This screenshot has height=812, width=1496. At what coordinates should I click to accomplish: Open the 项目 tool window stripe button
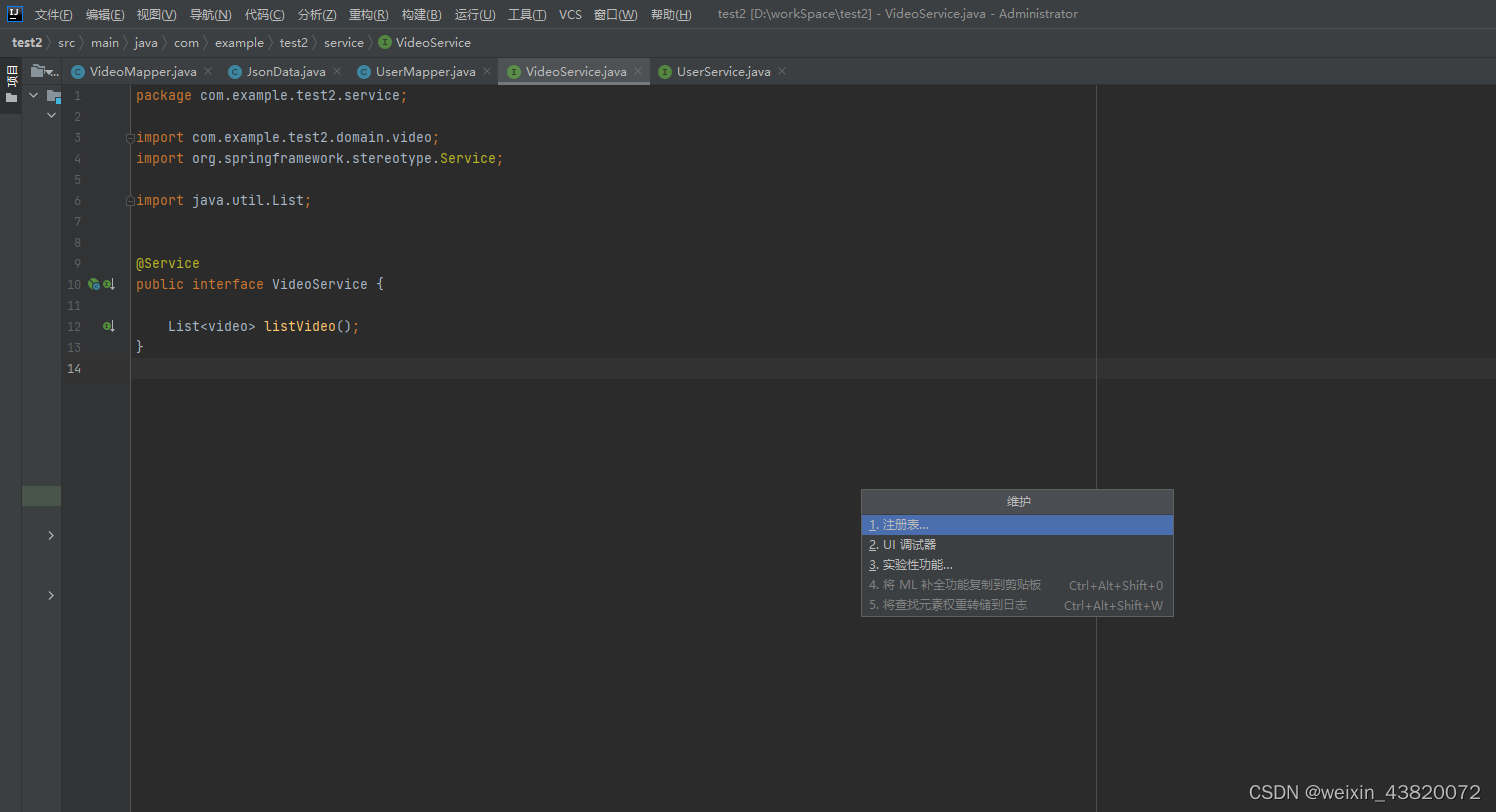(11, 84)
